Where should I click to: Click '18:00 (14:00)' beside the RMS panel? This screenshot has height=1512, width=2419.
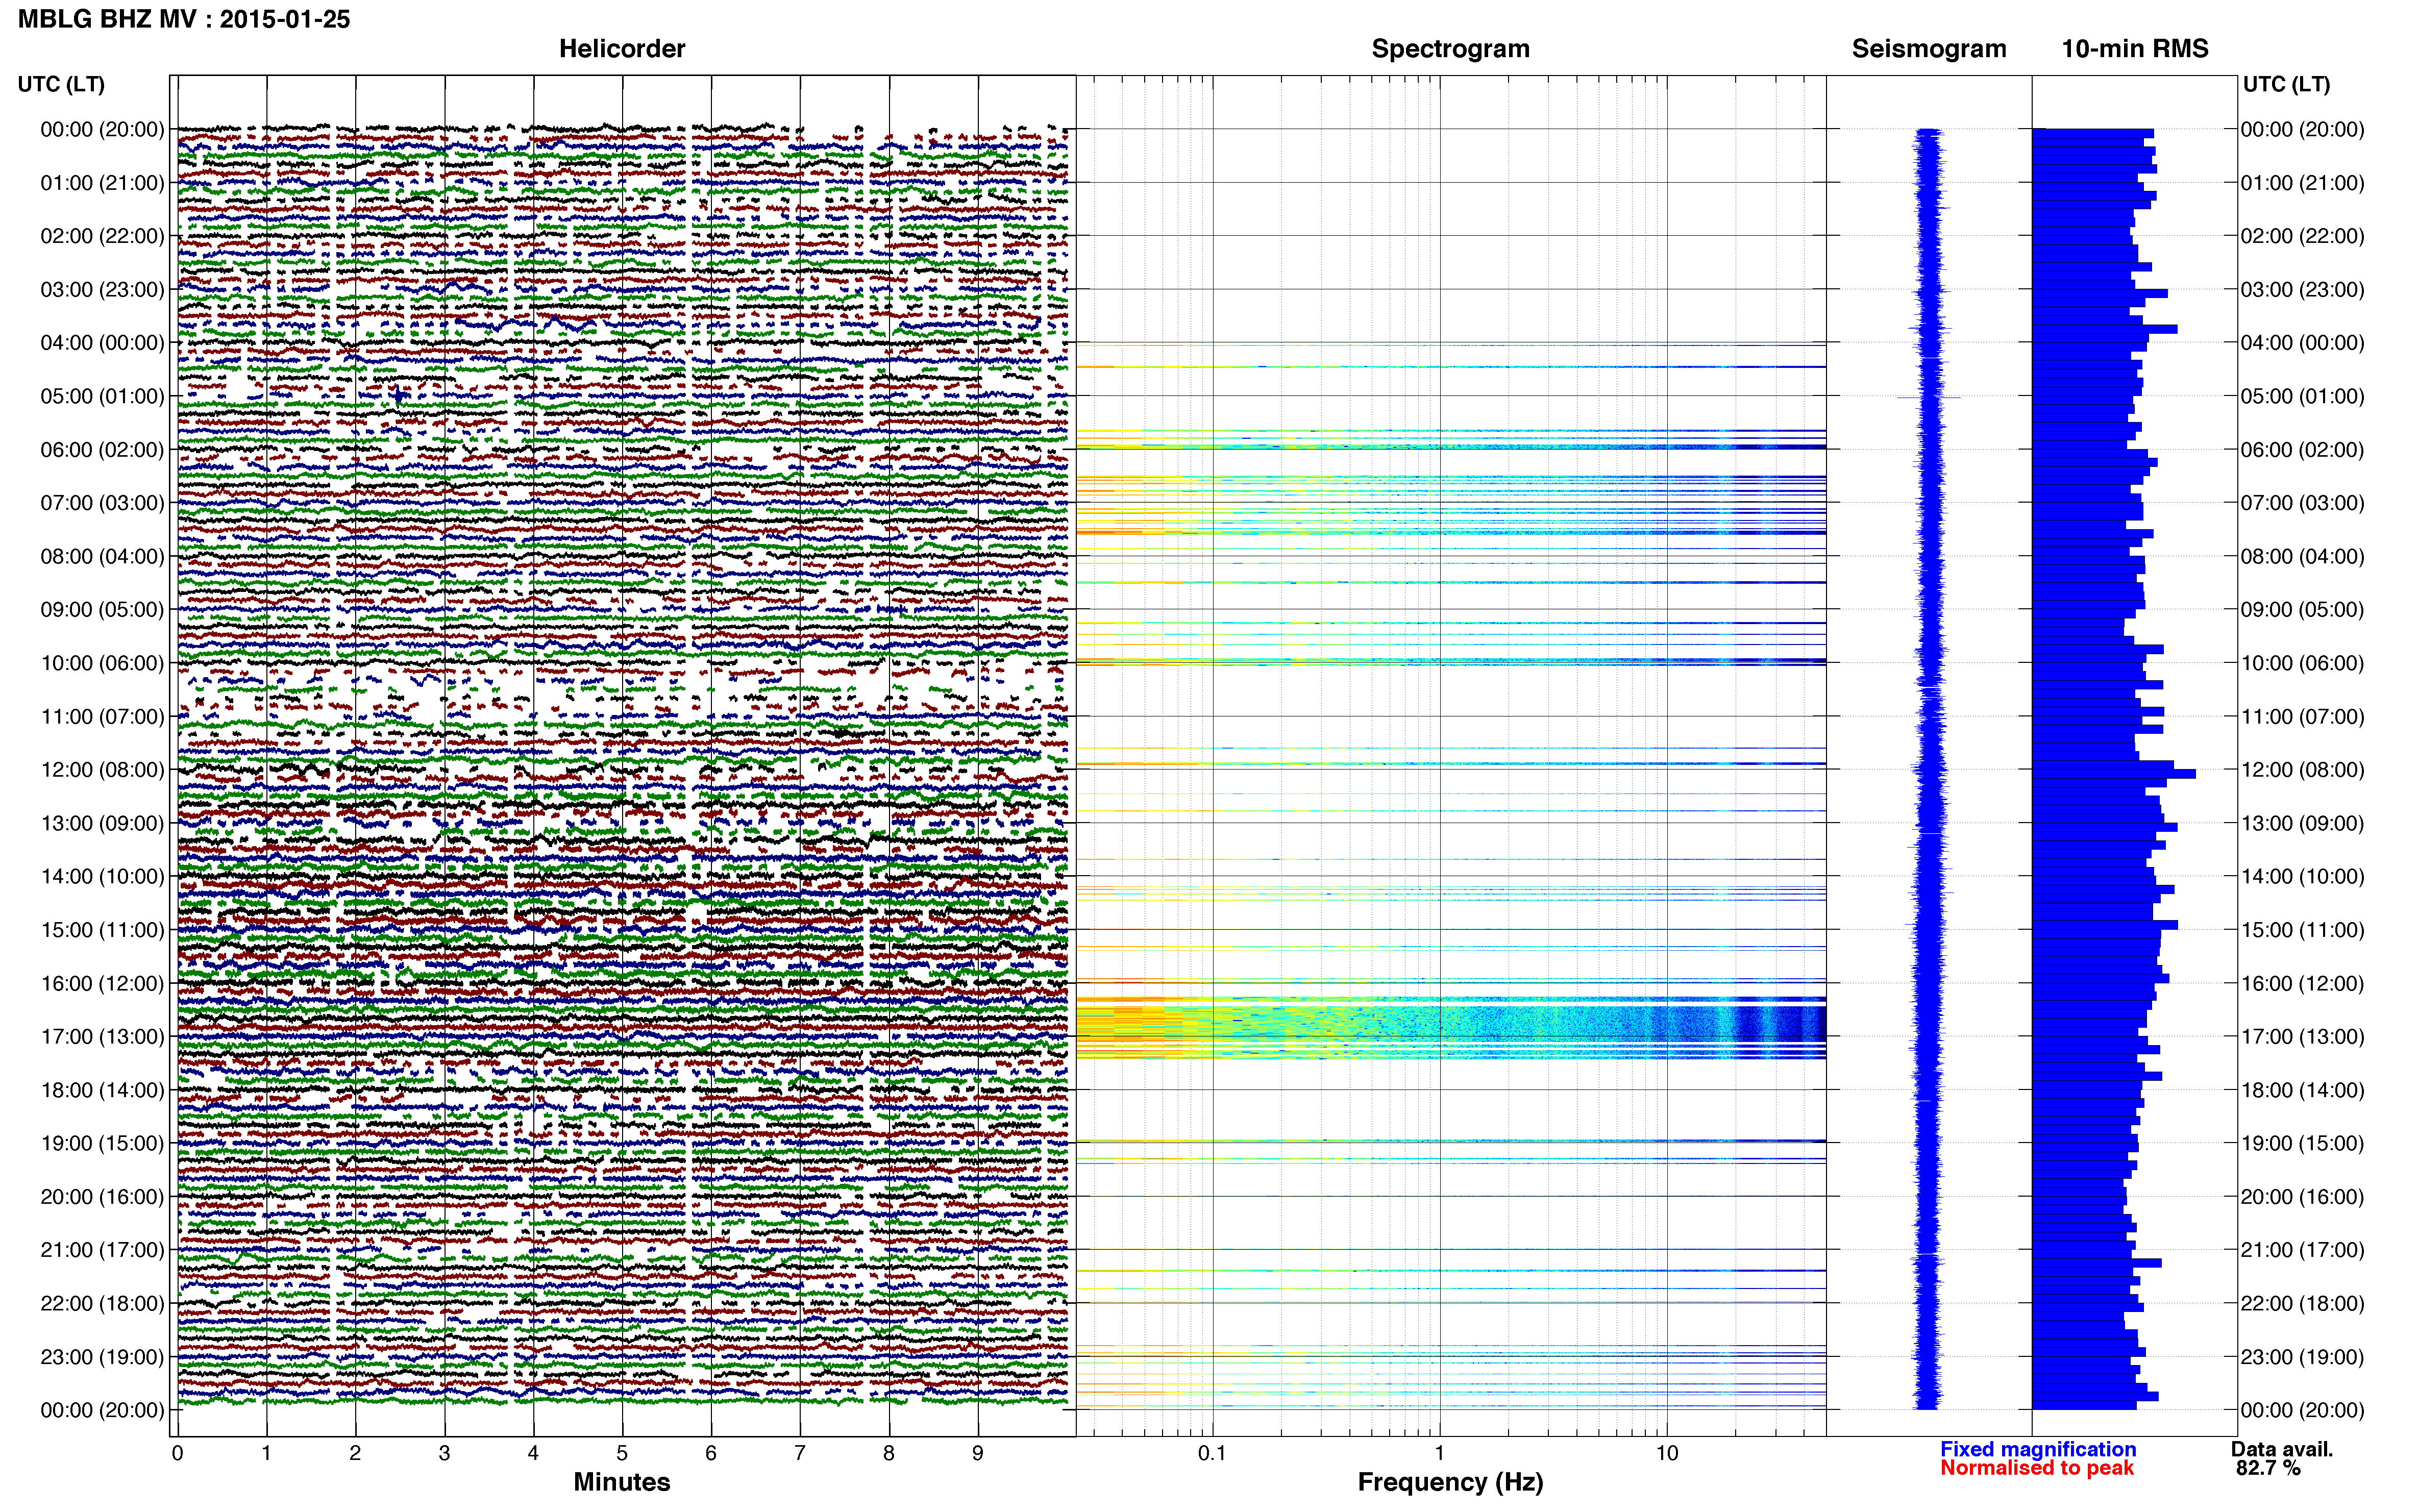point(2302,1090)
